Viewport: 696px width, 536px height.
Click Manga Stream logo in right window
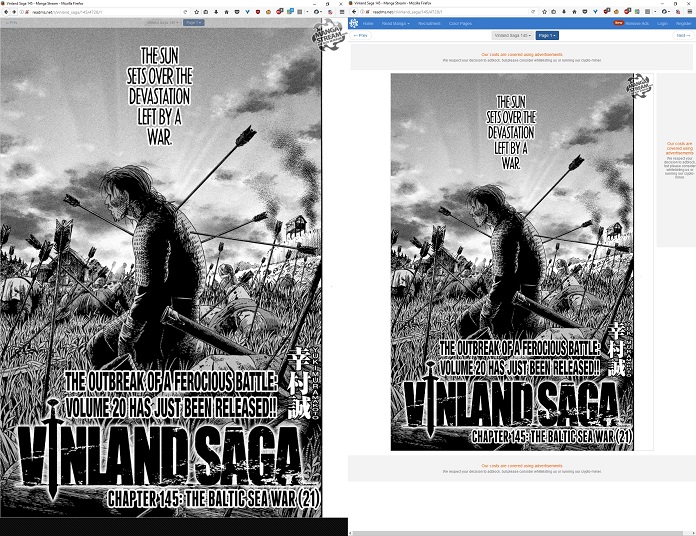click(x=354, y=23)
